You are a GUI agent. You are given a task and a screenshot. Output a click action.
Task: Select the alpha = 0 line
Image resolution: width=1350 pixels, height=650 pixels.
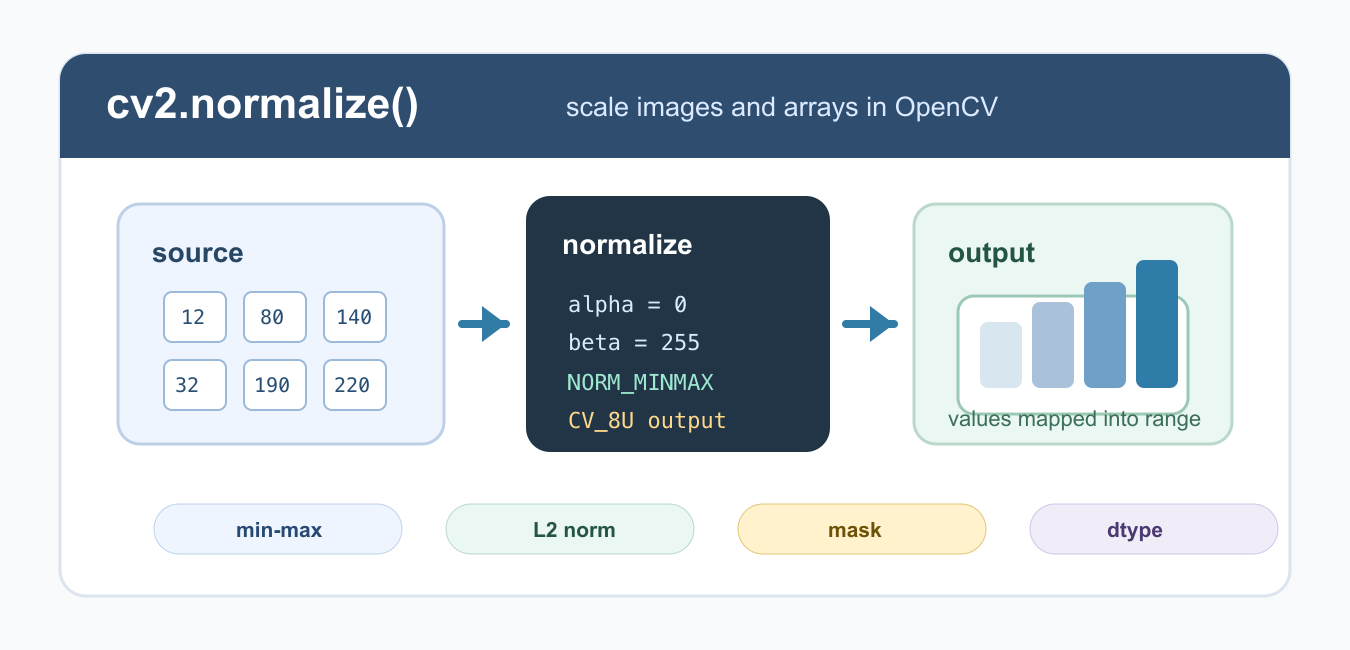627,305
